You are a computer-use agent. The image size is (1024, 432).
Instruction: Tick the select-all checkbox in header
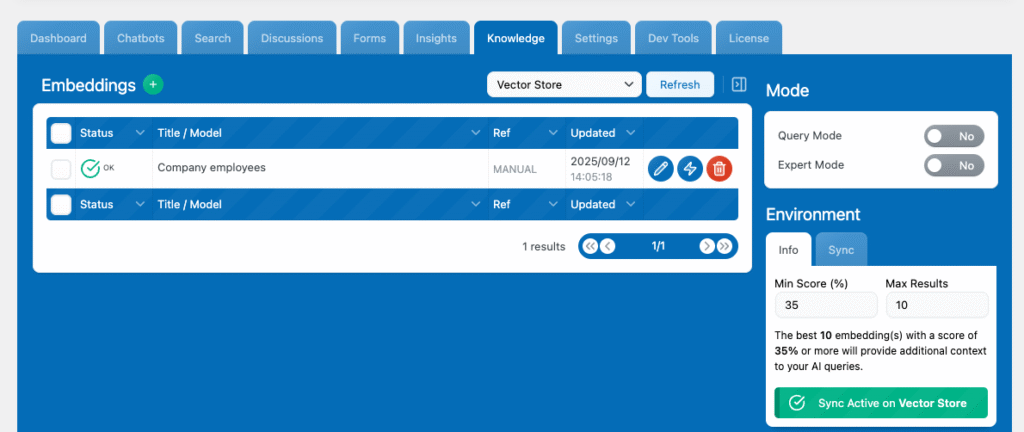pos(61,133)
